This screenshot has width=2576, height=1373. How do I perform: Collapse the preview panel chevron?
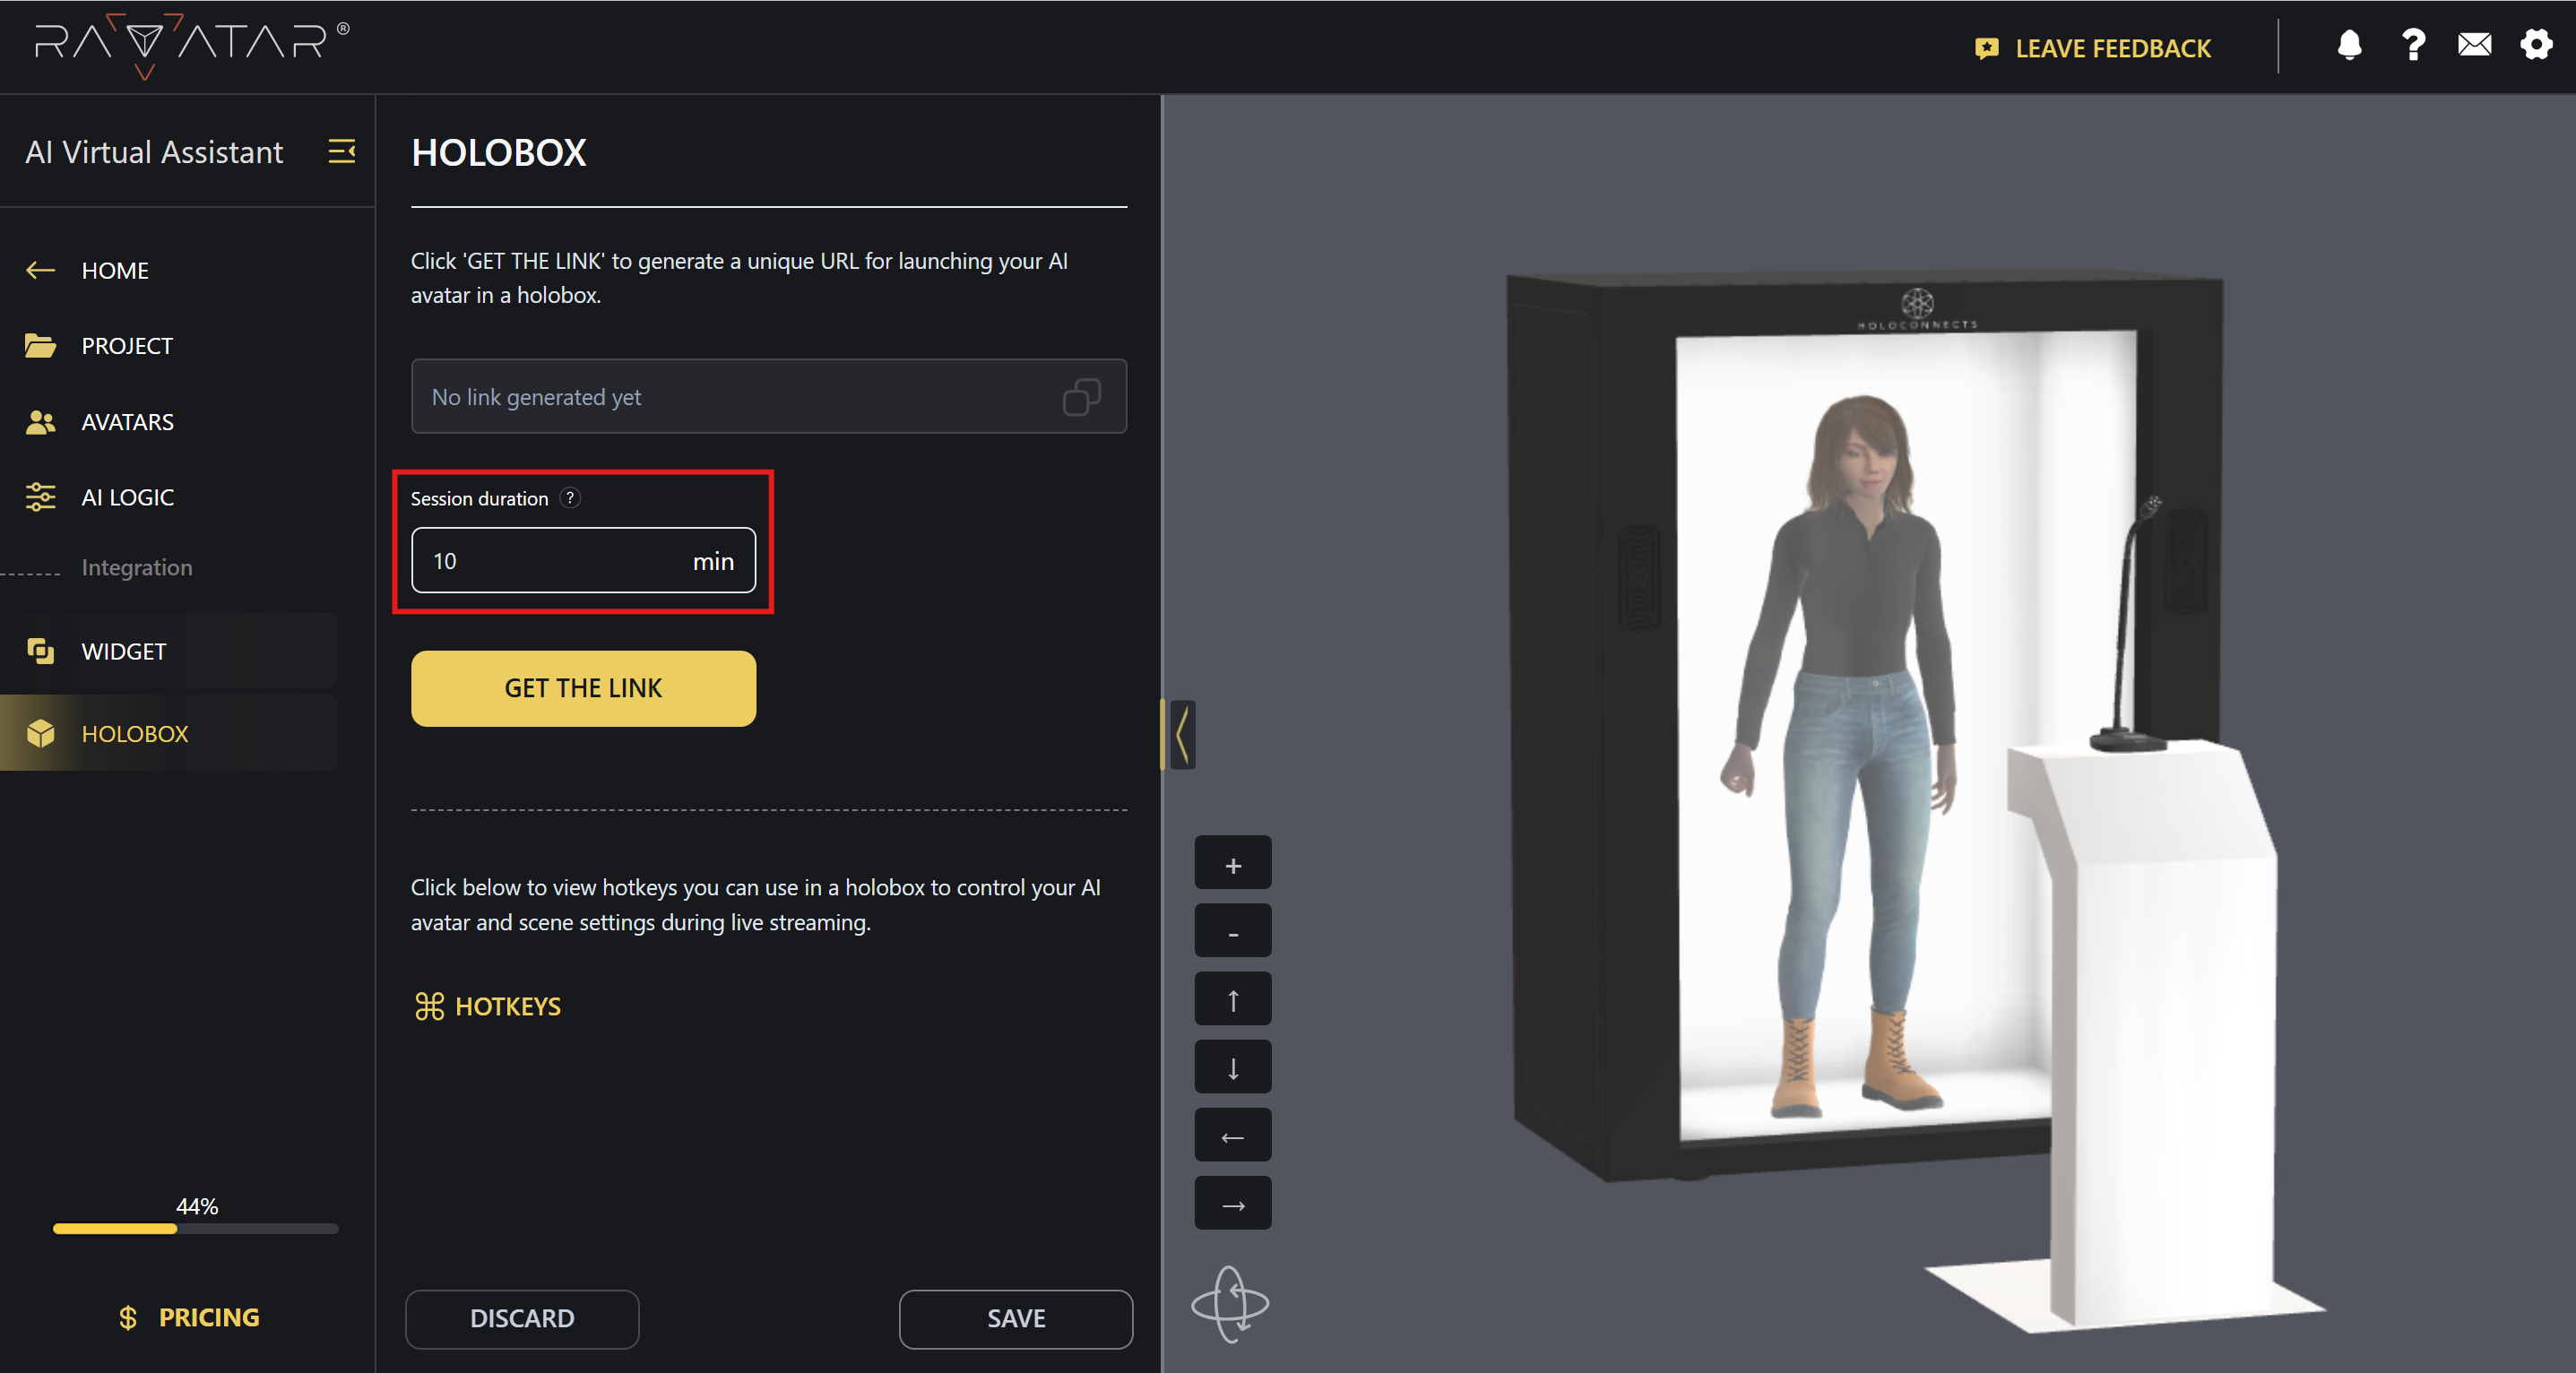[1182, 735]
